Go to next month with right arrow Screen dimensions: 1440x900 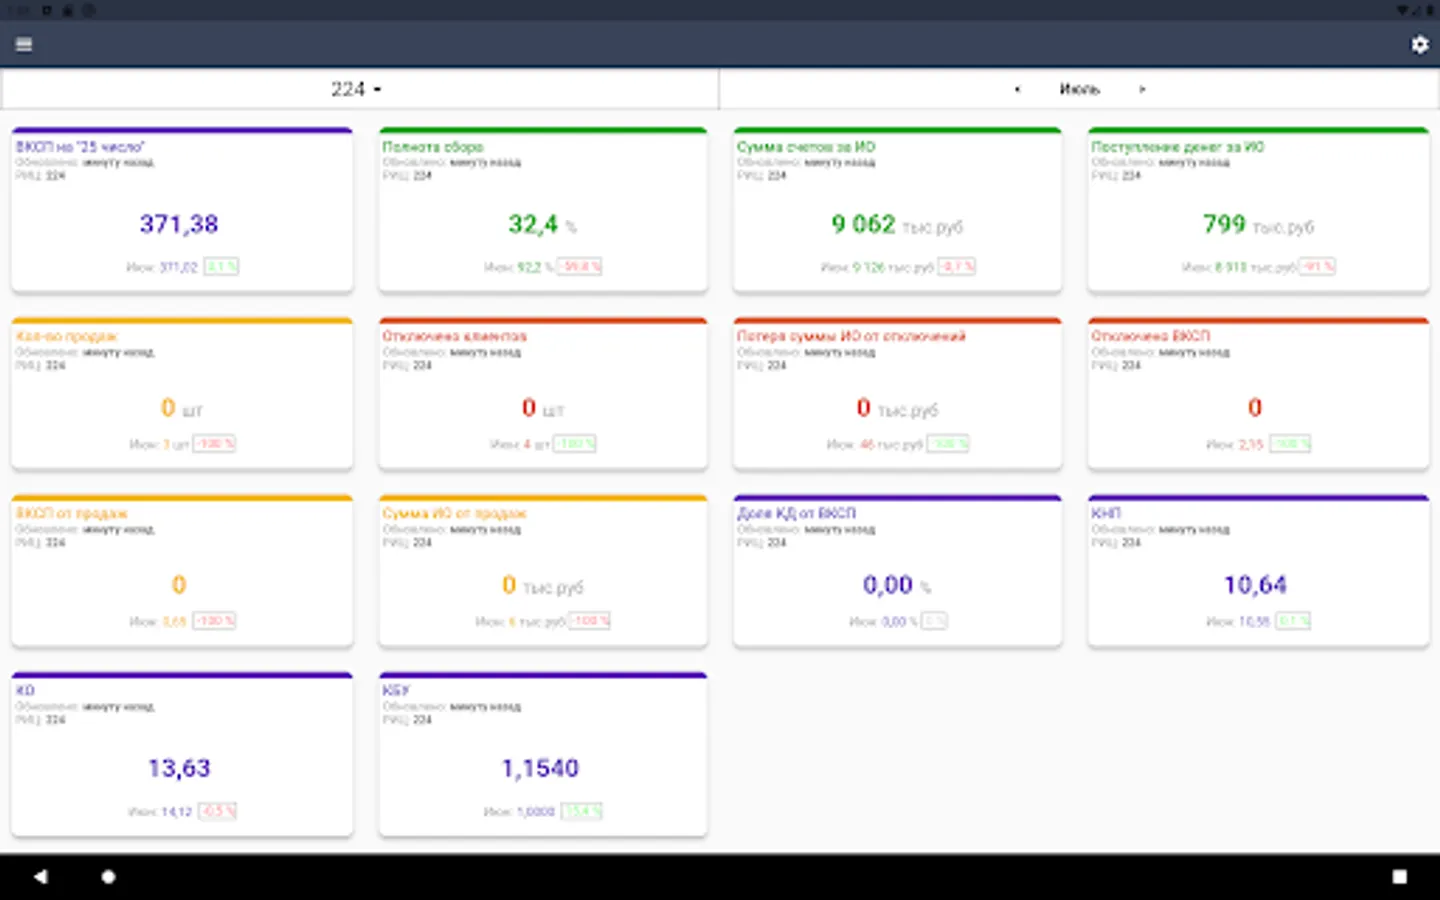point(1142,89)
